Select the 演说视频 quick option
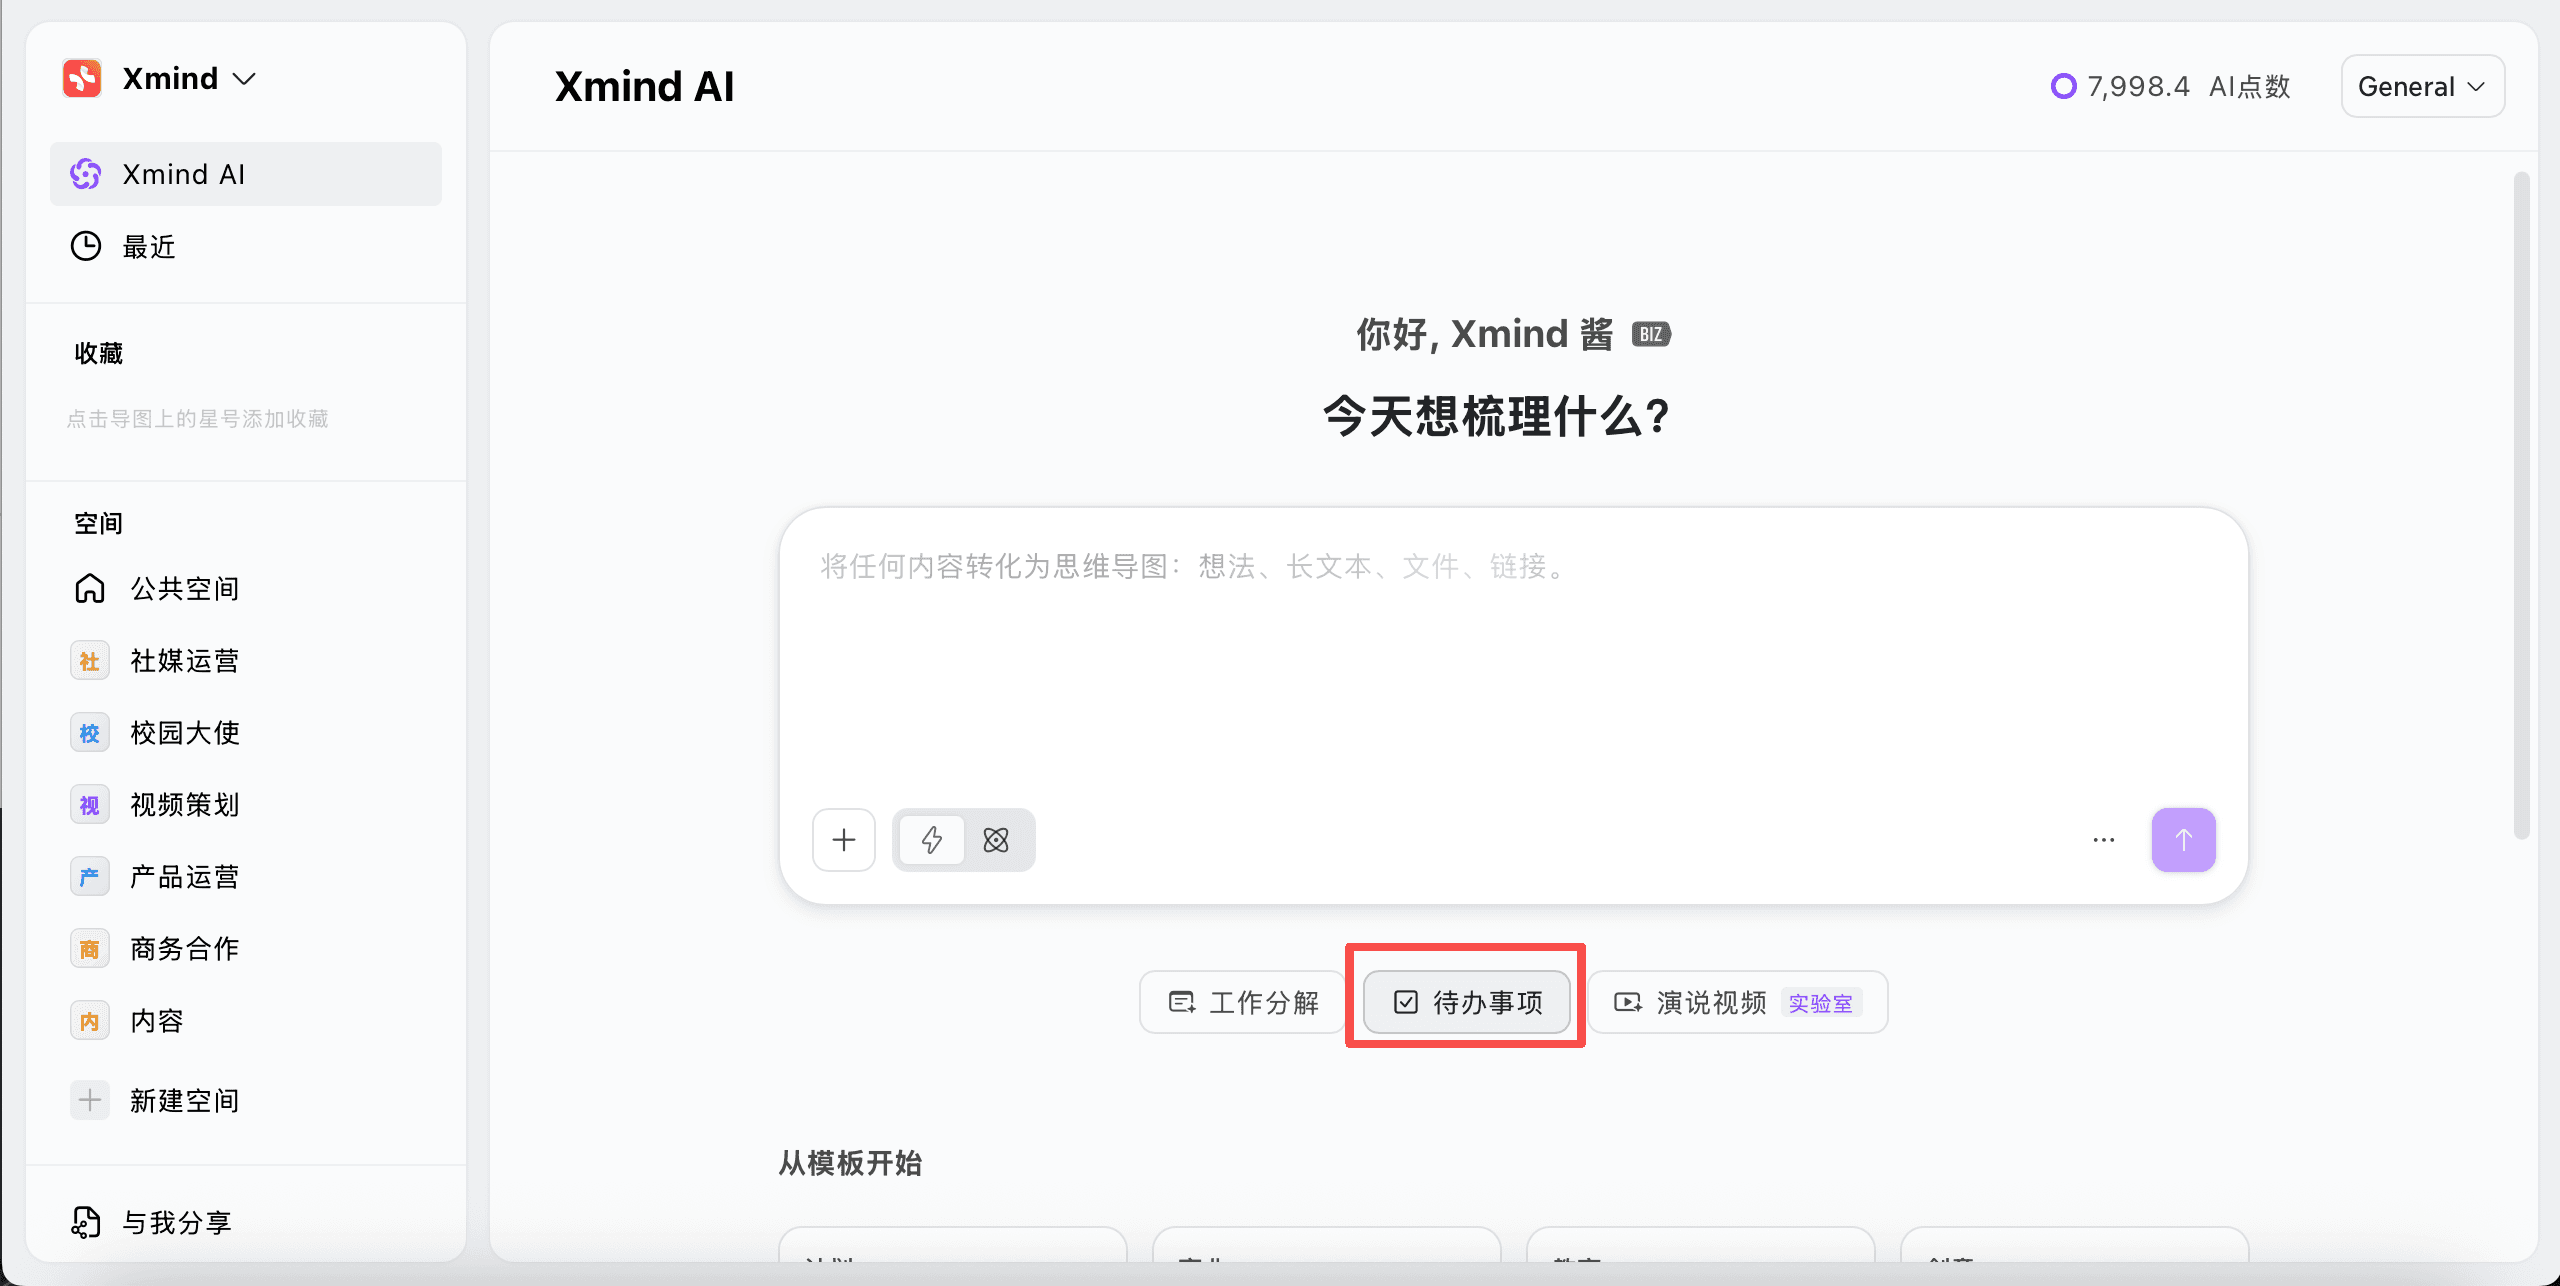Viewport: 2560px width, 1286px height. click(1738, 1002)
